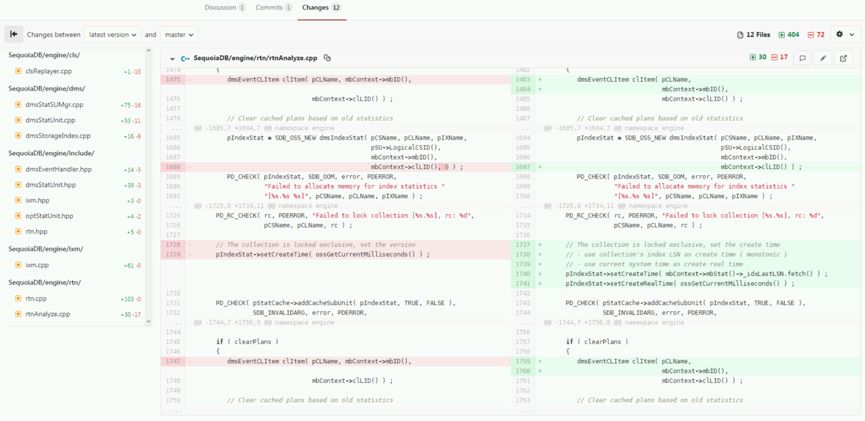Click the green plus icon beside 30
The image size is (865, 421).
[x=753, y=57]
